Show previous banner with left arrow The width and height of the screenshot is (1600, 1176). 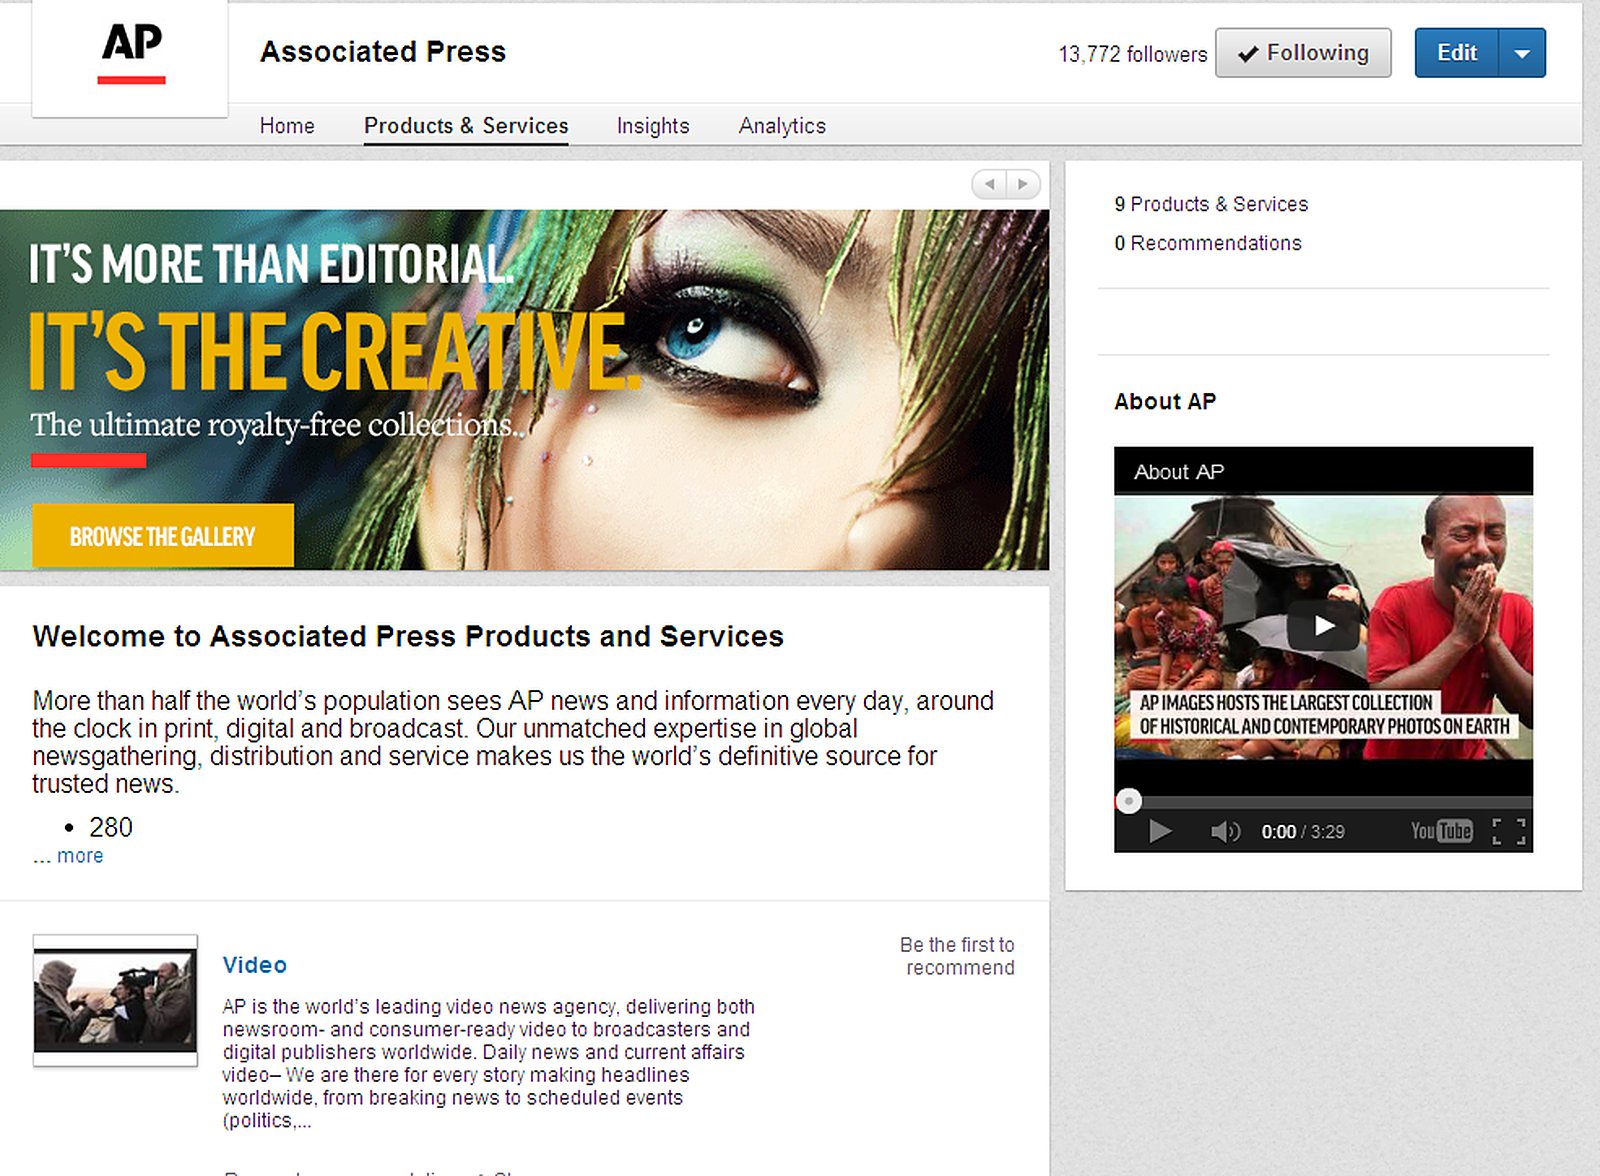pyautogui.click(x=989, y=184)
